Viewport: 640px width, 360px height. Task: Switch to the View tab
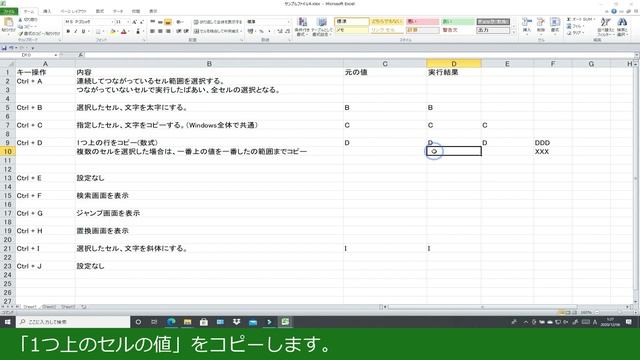[x=153, y=11]
